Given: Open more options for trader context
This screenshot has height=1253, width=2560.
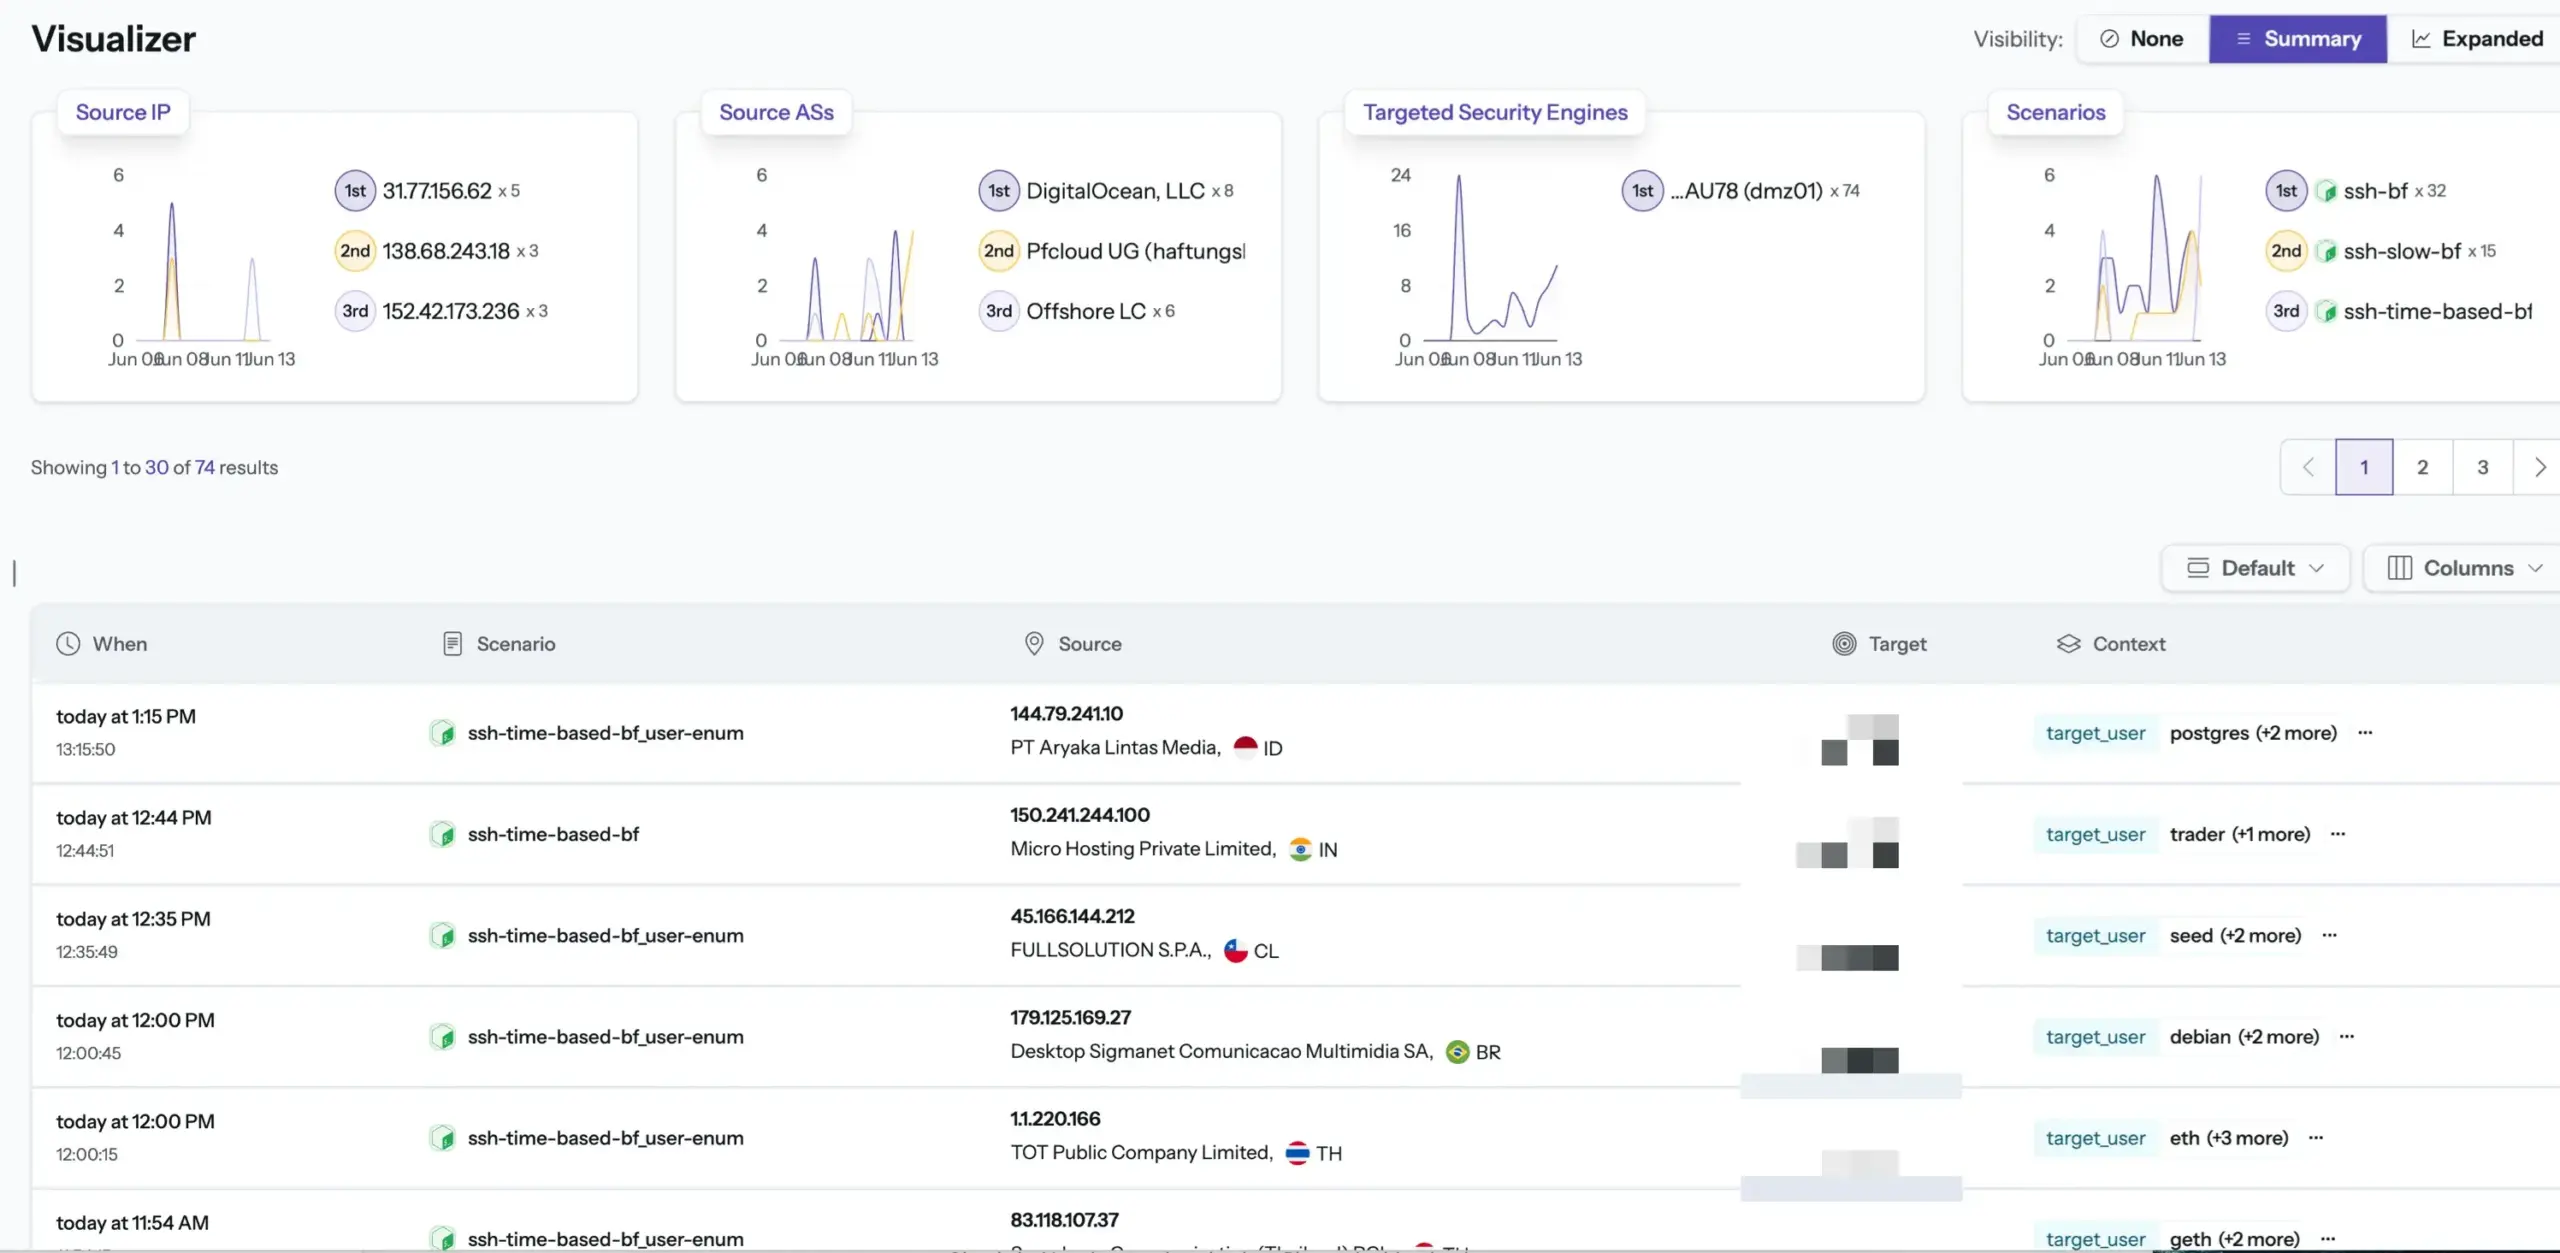Looking at the screenshot, I should 2338,834.
